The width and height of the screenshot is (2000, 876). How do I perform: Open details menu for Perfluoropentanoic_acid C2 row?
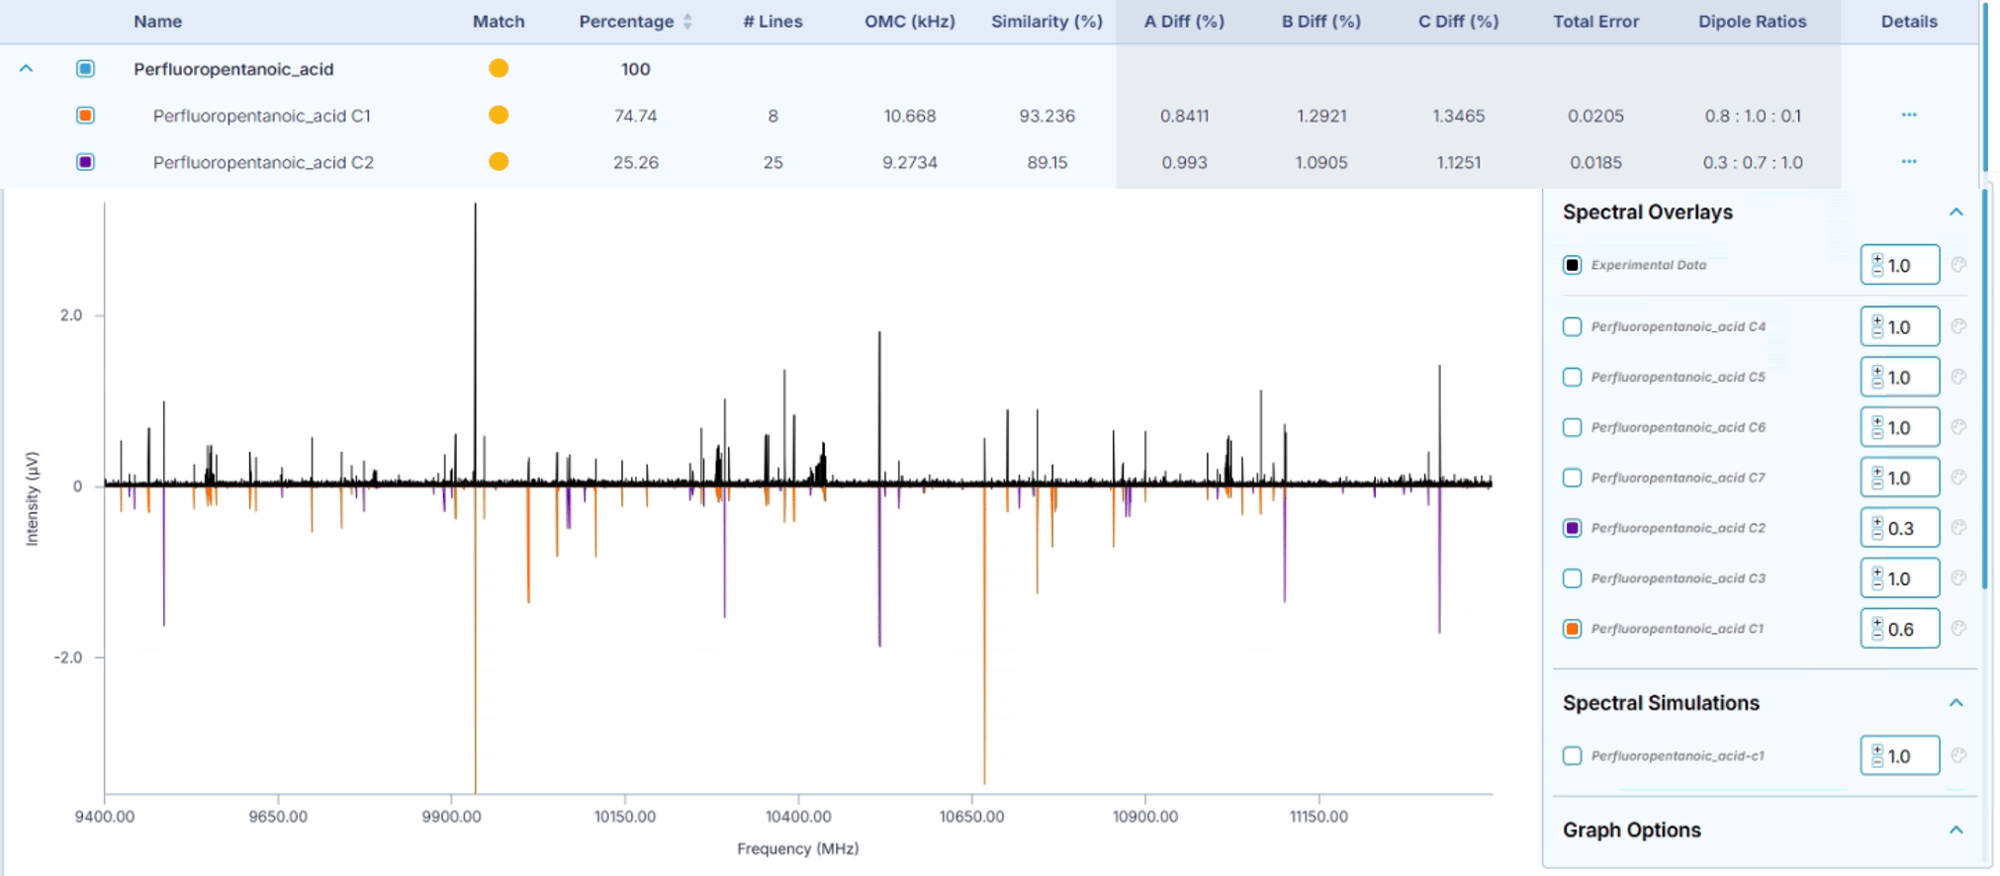[x=1909, y=162]
